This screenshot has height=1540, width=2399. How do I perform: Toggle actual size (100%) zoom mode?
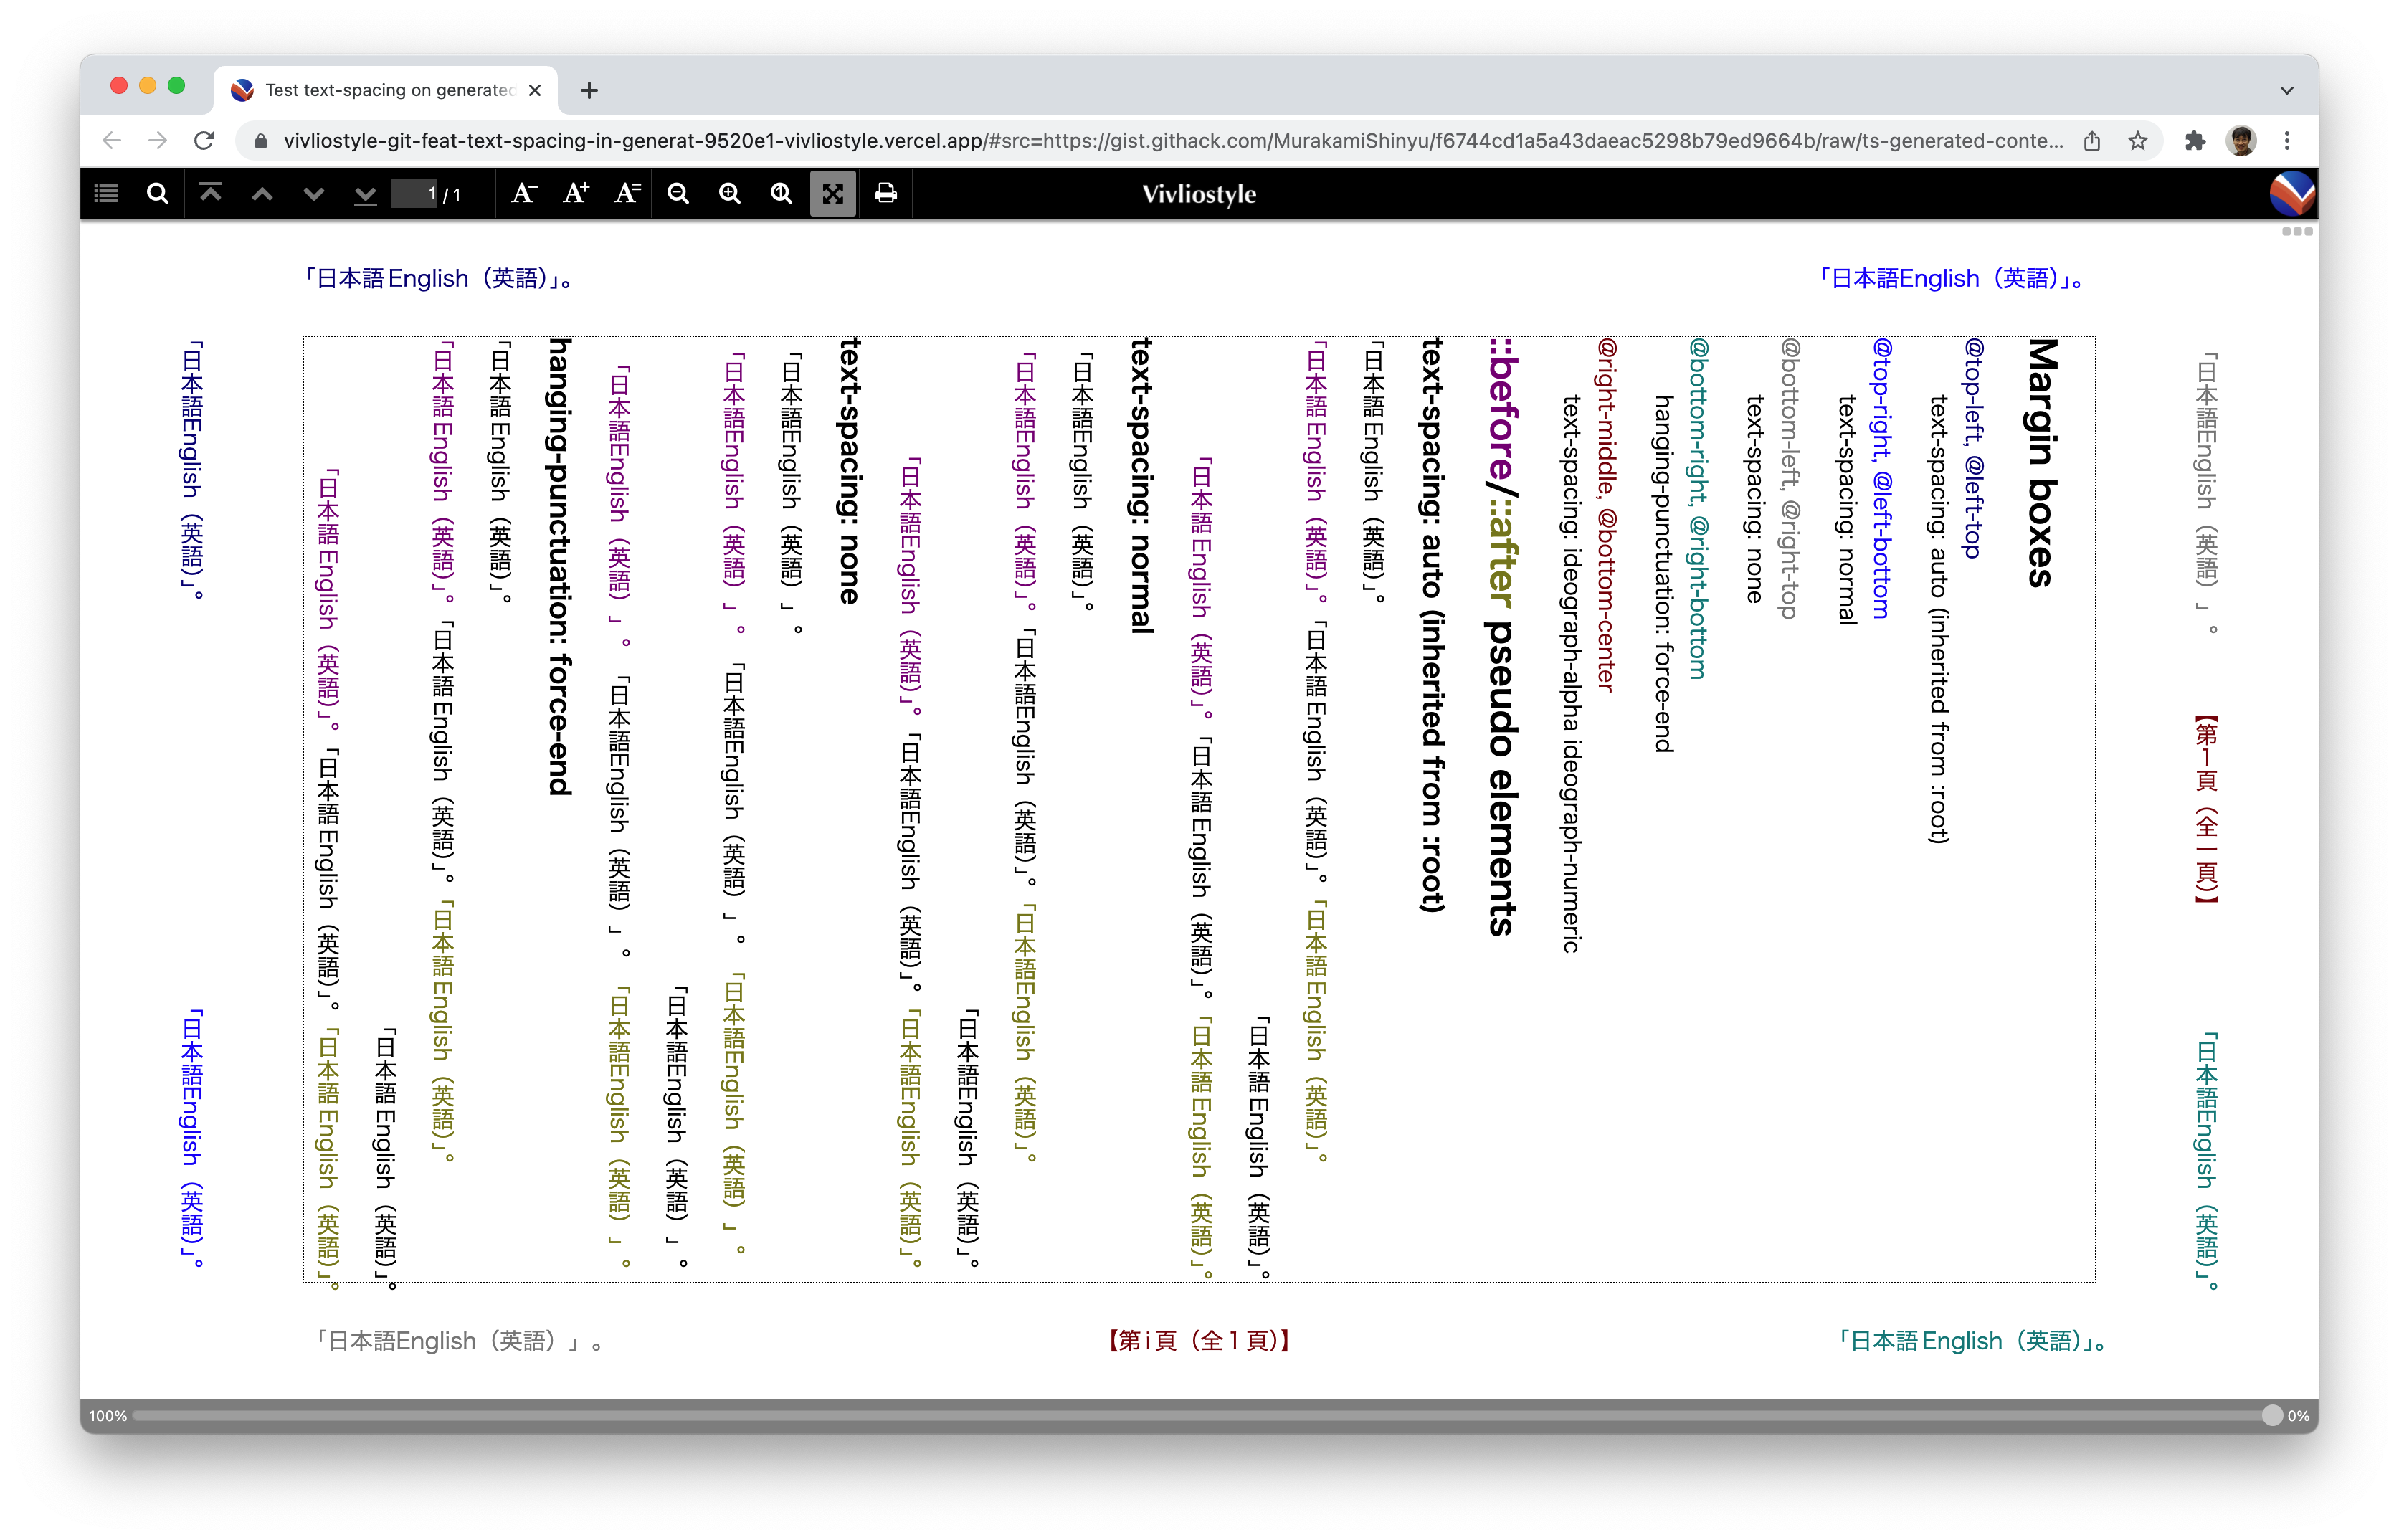pyautogui.click(x=781, y=193)
